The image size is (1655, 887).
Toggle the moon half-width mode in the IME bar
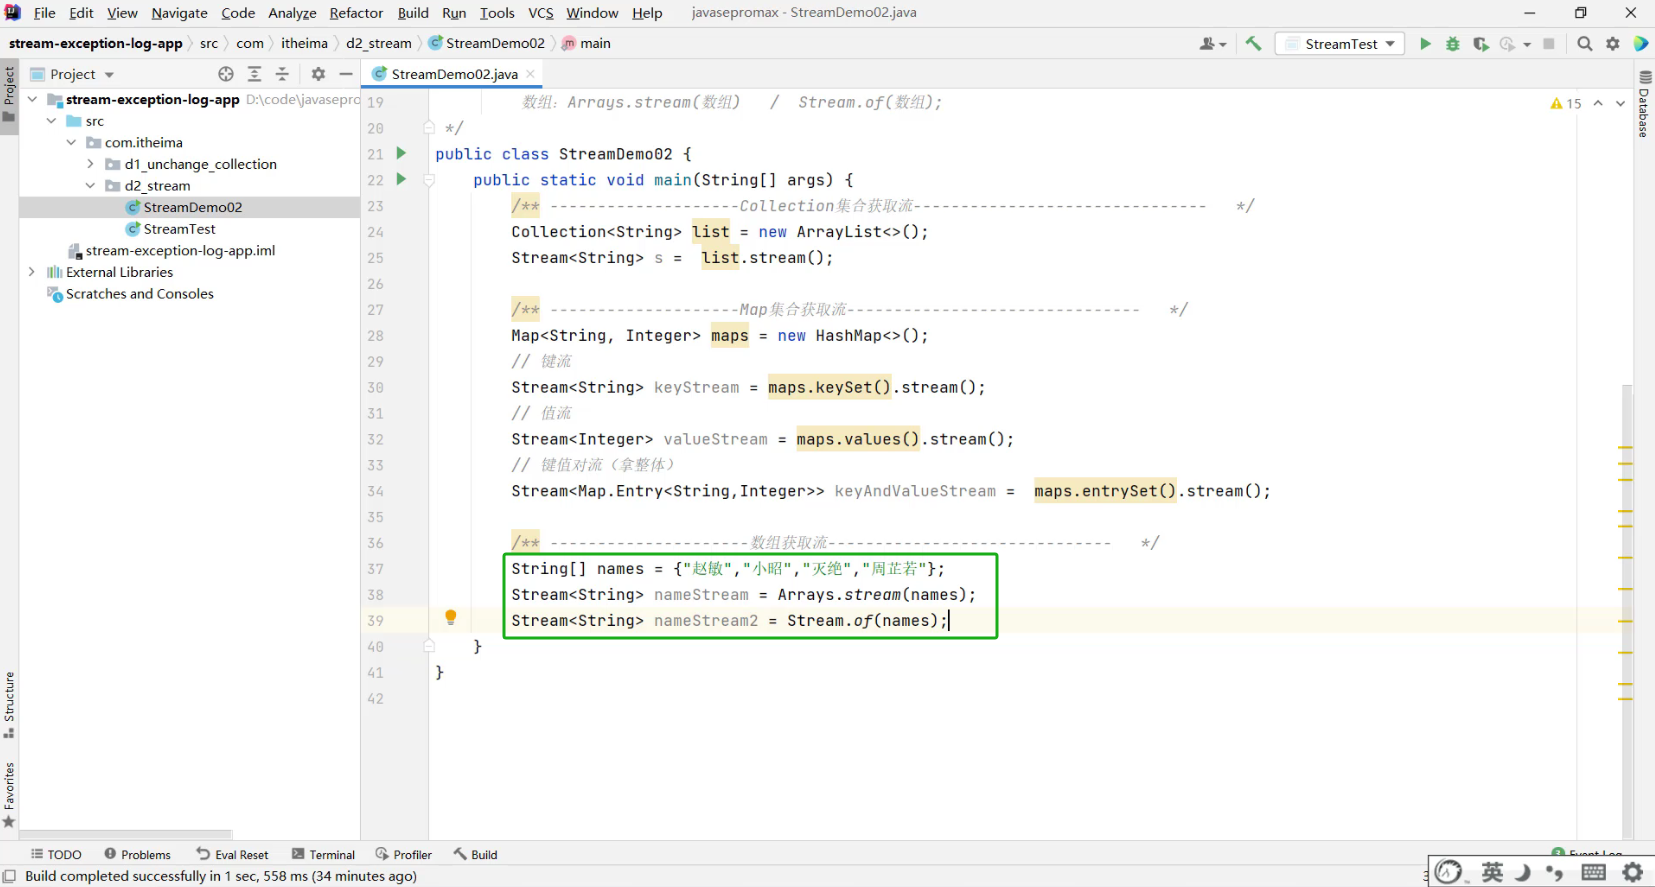point(1523,872)
